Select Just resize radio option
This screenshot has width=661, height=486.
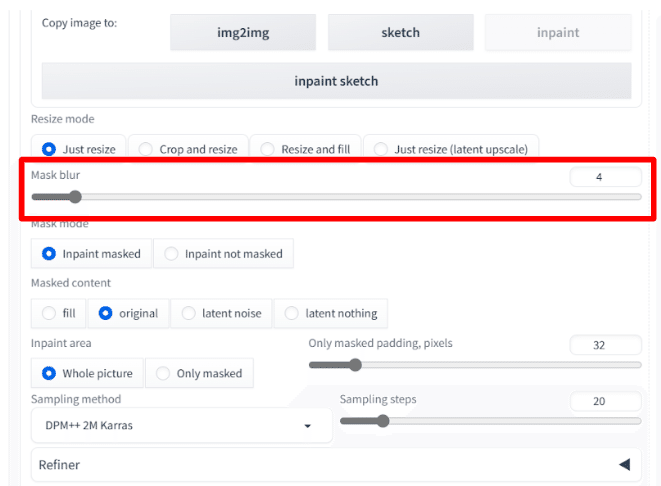78,149
